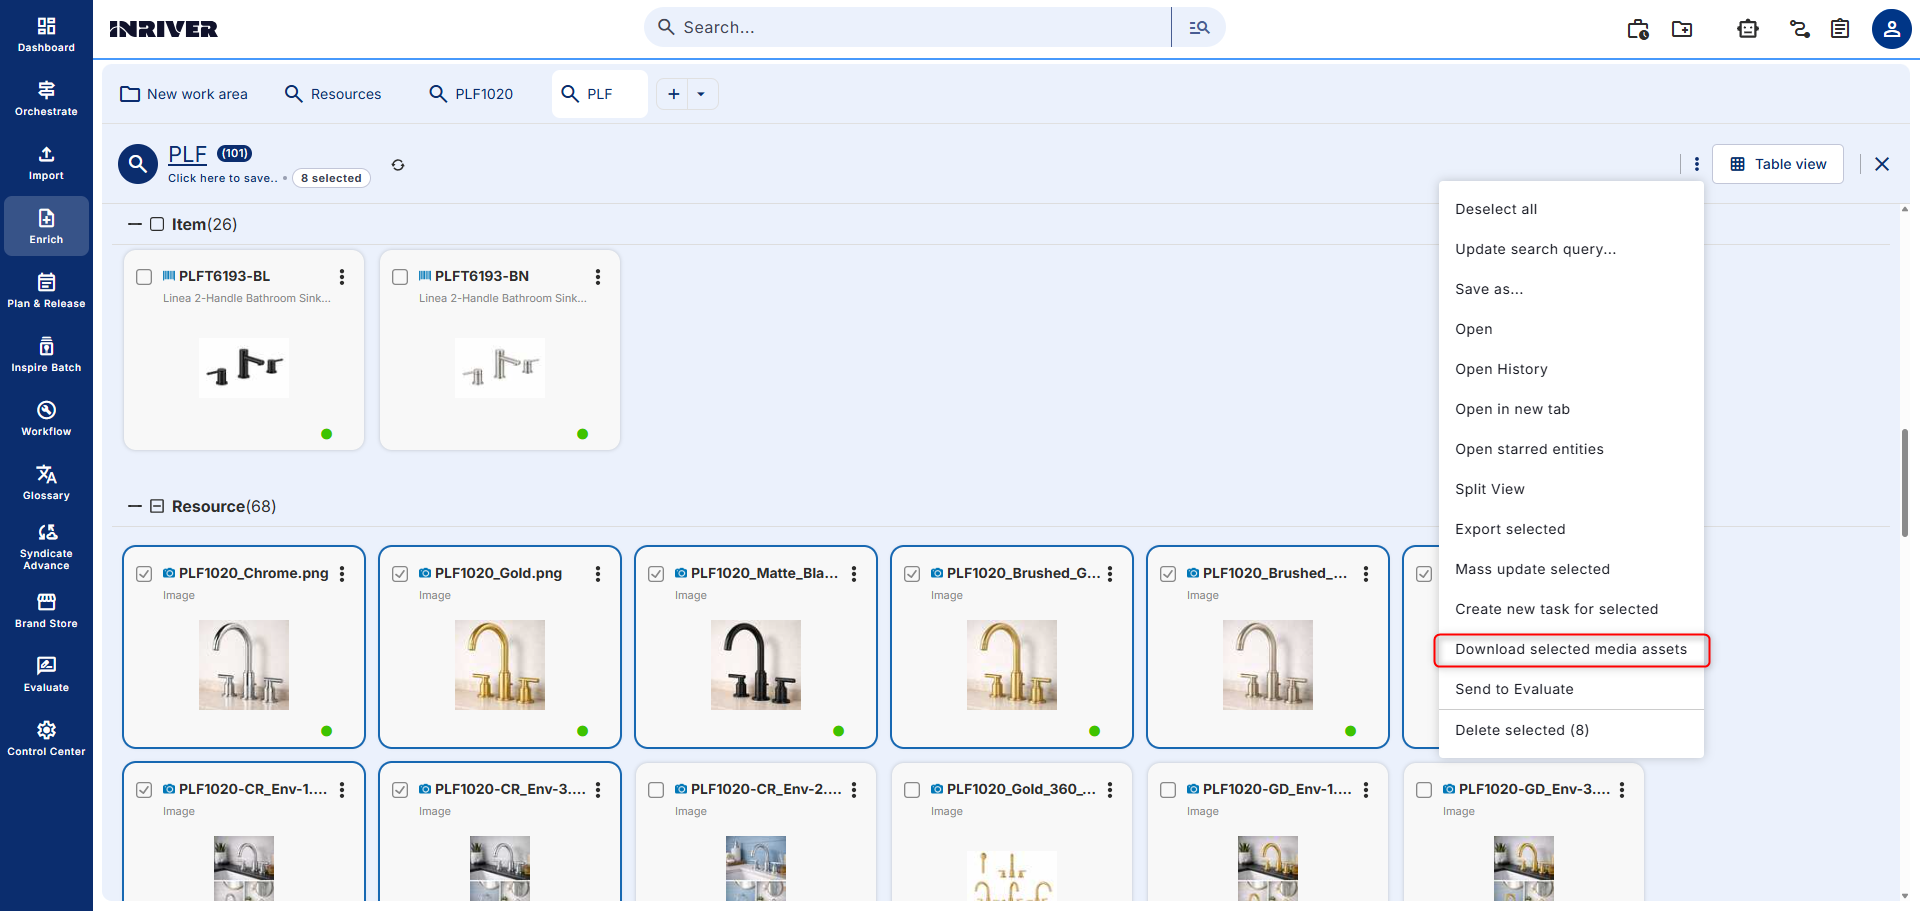
Task: Open the PLF1020_Gold.png faucet thumbnail
Action: 500,665
